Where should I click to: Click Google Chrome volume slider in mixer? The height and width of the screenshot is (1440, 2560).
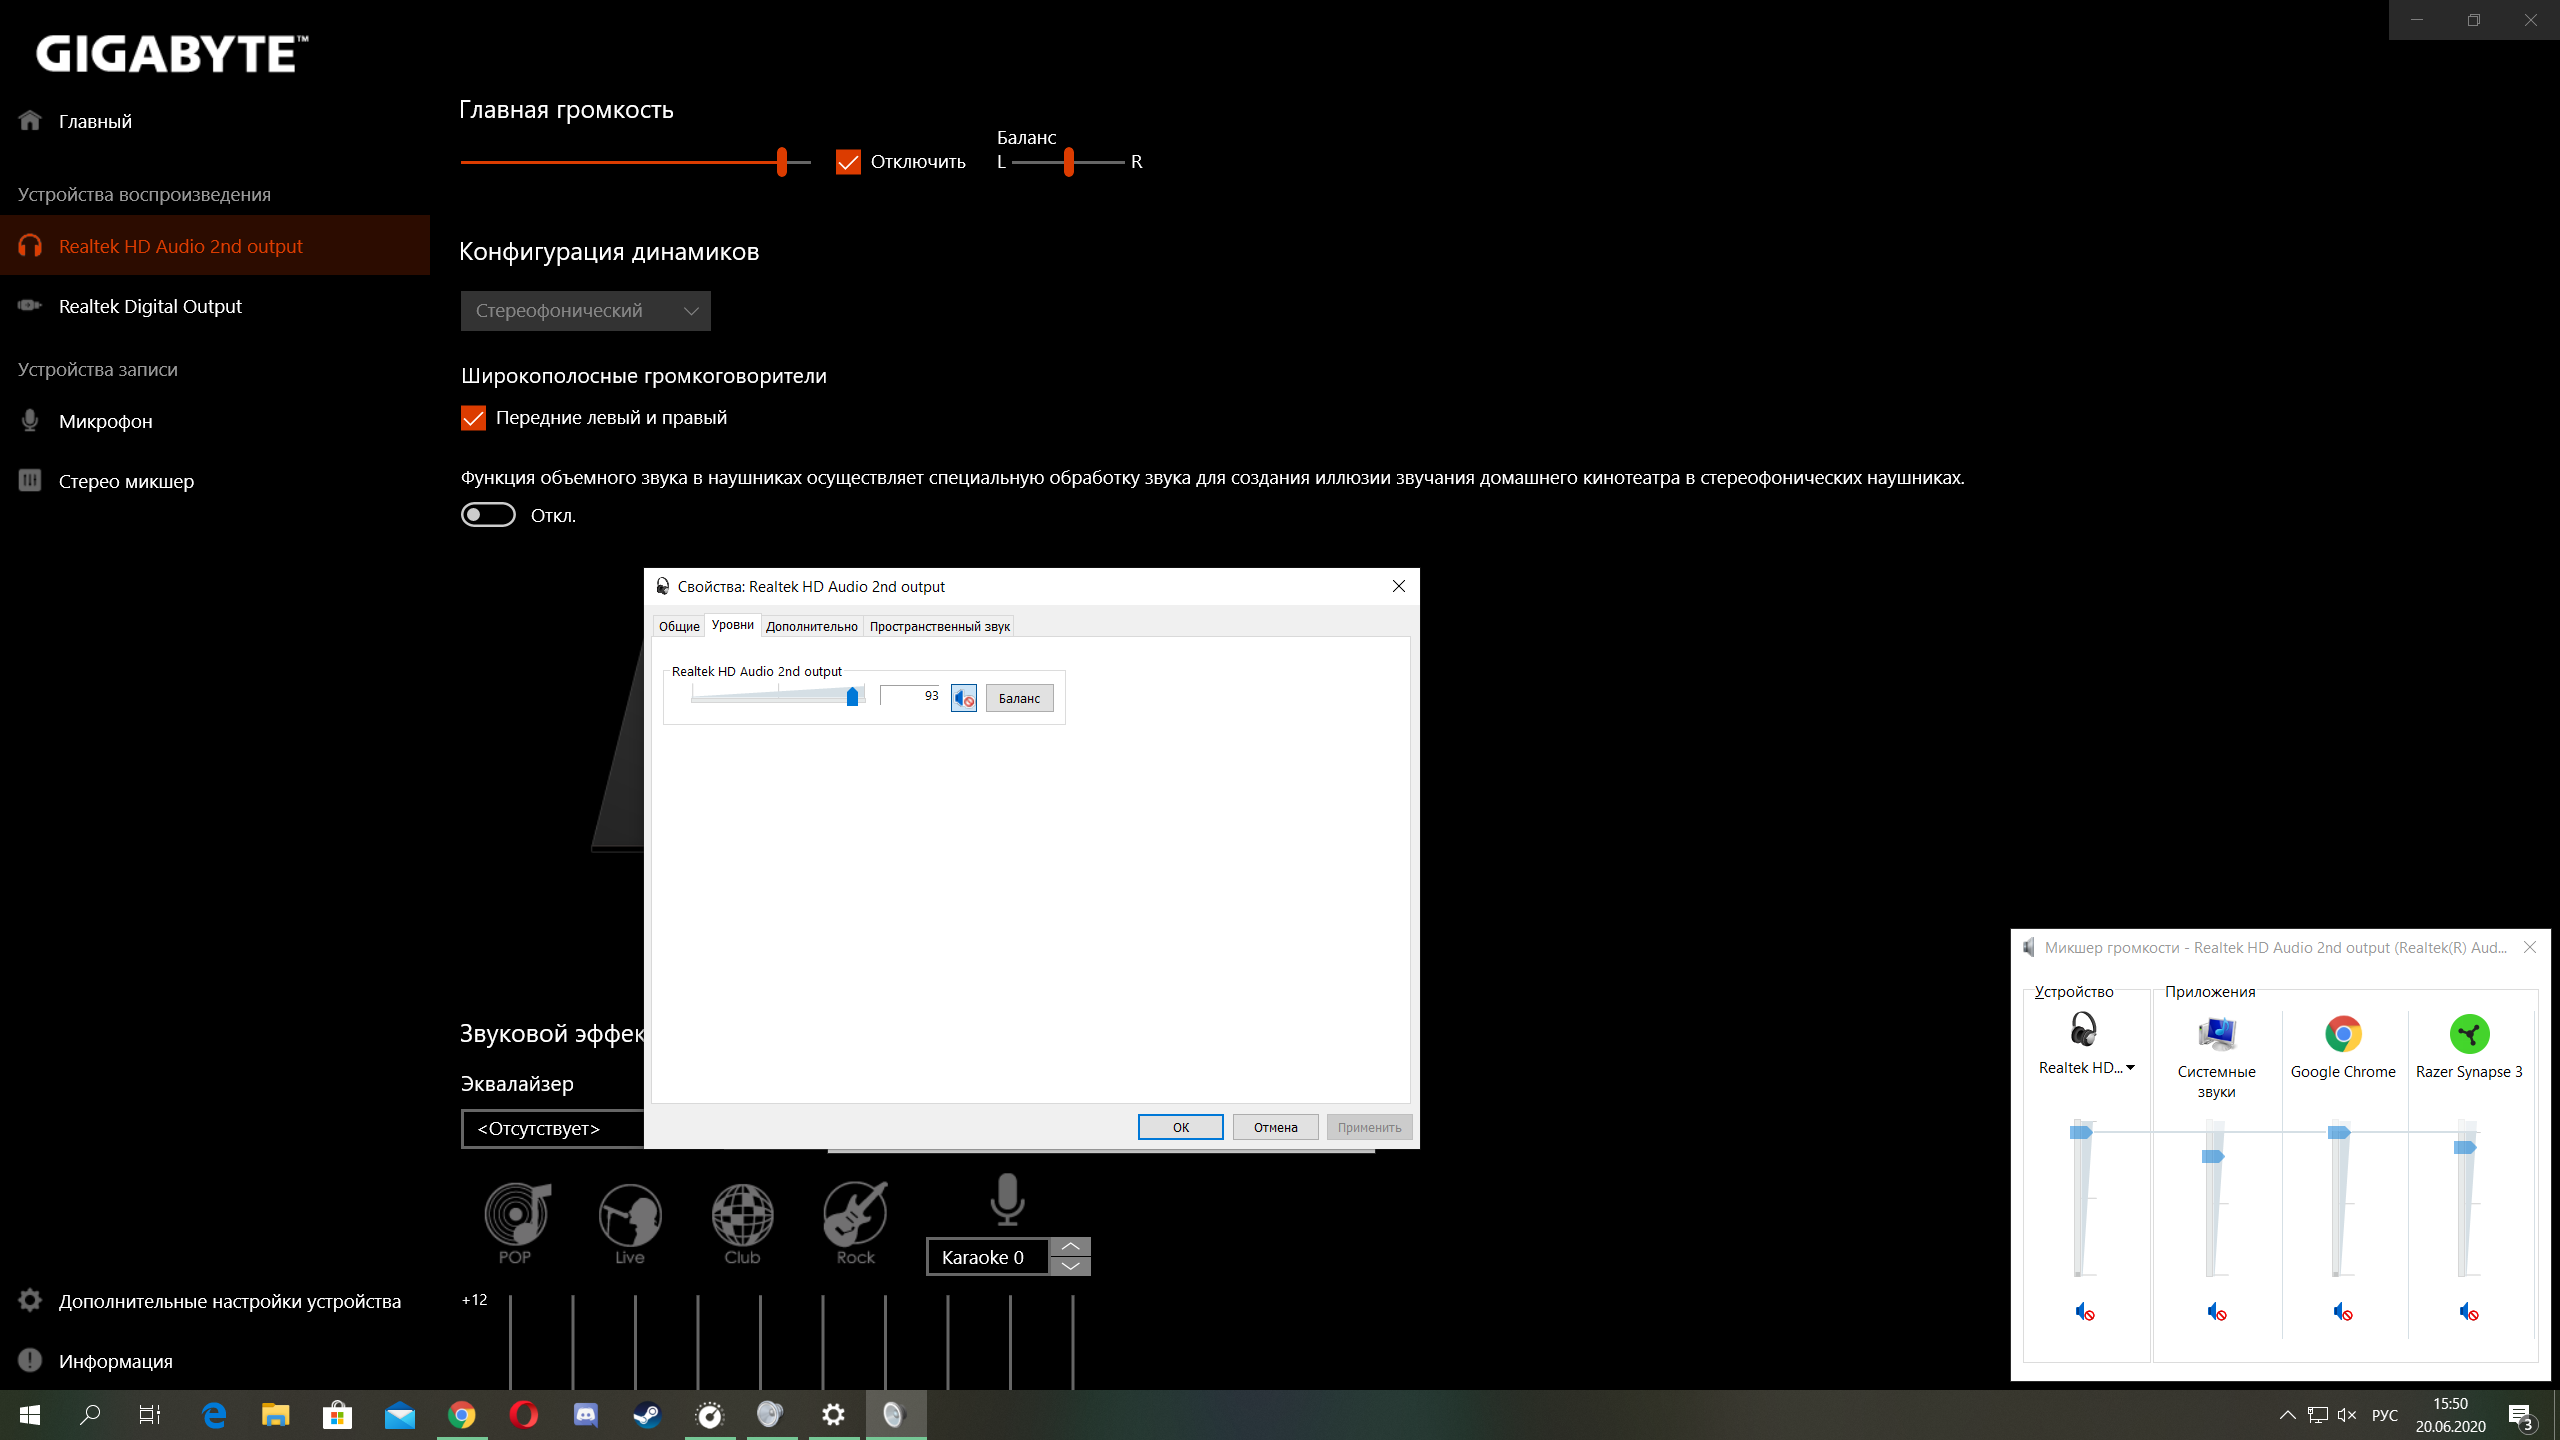tap(2339, 1132)
